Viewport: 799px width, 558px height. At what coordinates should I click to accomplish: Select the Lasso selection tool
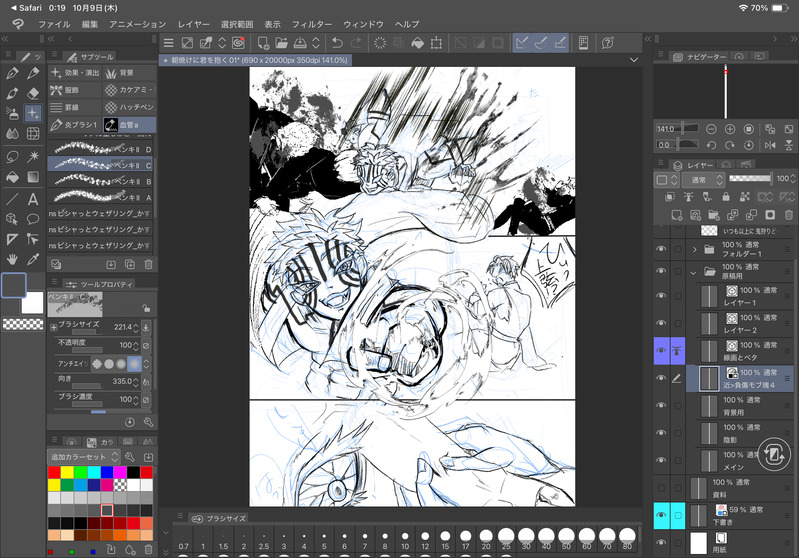click(12, 156)
